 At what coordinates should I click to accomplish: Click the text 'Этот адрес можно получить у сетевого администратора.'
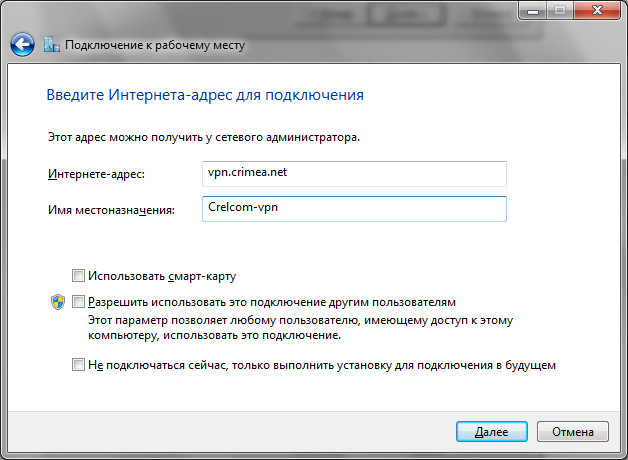(x=204, y=137)
